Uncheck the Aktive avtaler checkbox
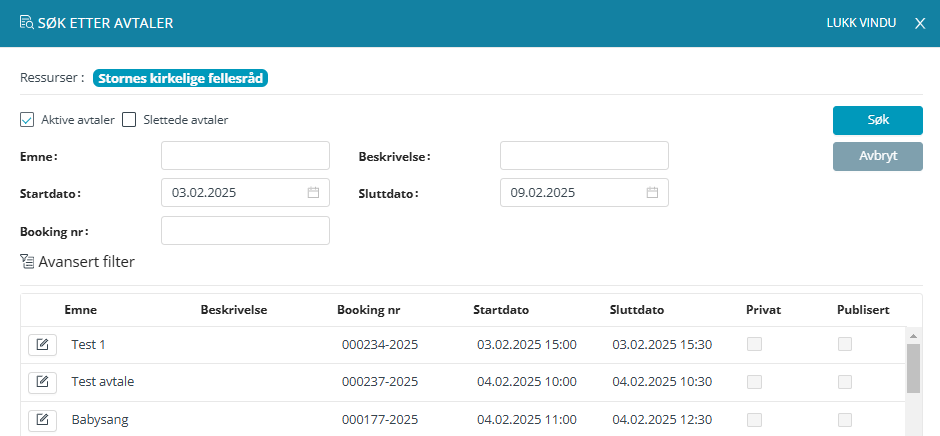The height and width of the screenshot is (436, 940). pyautogui.click(x=27, y=120)
